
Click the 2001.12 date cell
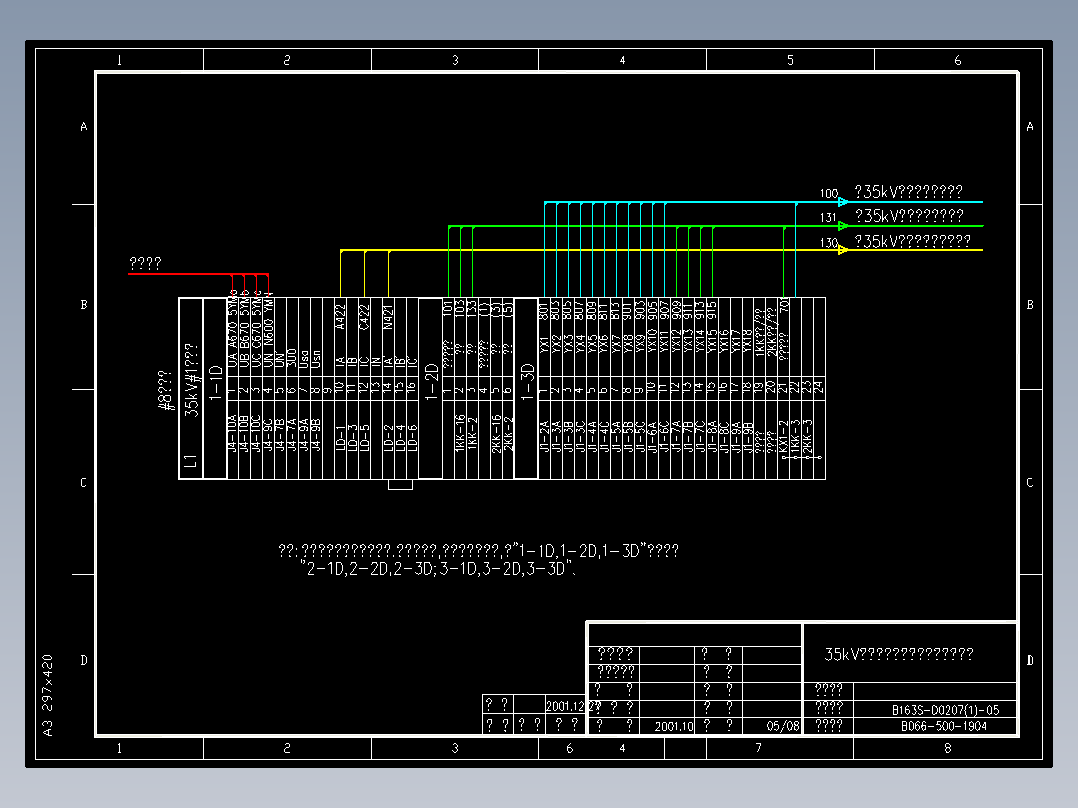(x=564, y=706)
